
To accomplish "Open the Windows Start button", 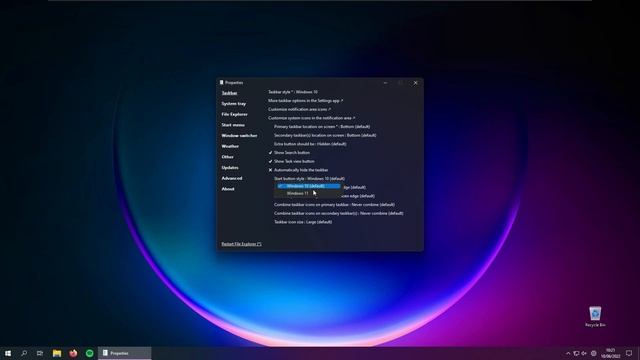I will 8,353.
